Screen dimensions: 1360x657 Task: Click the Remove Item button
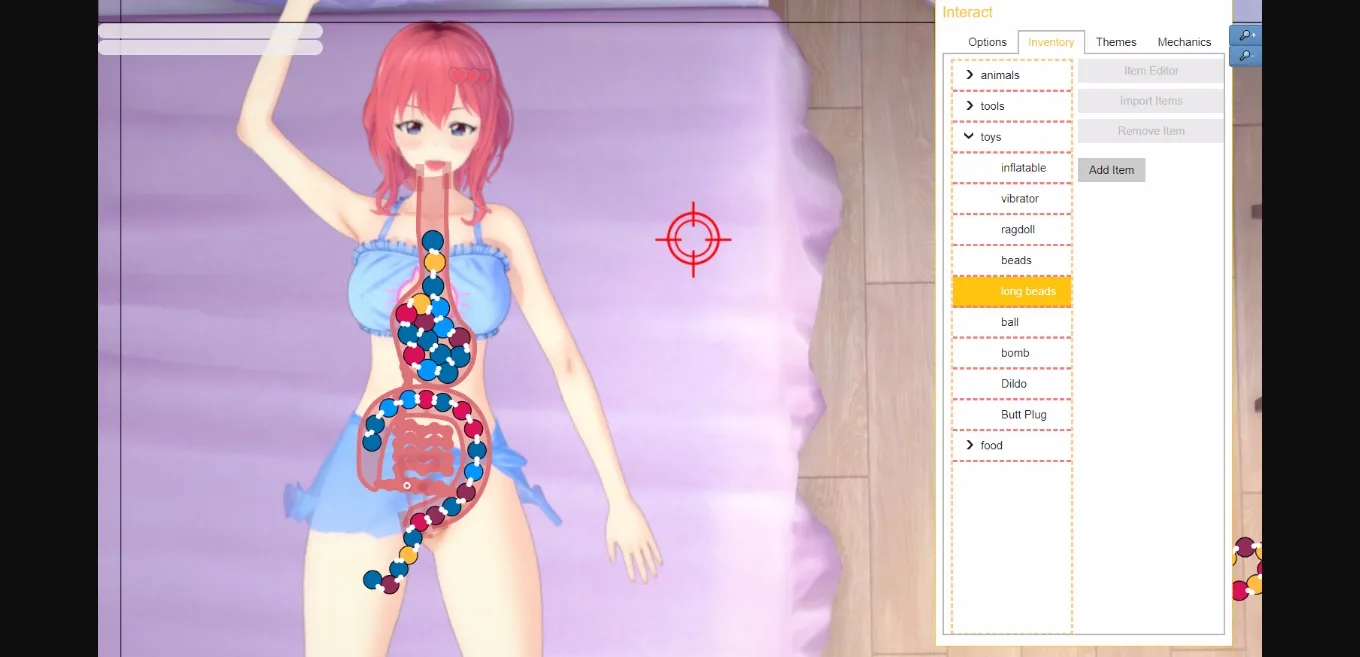point(1150,130)
